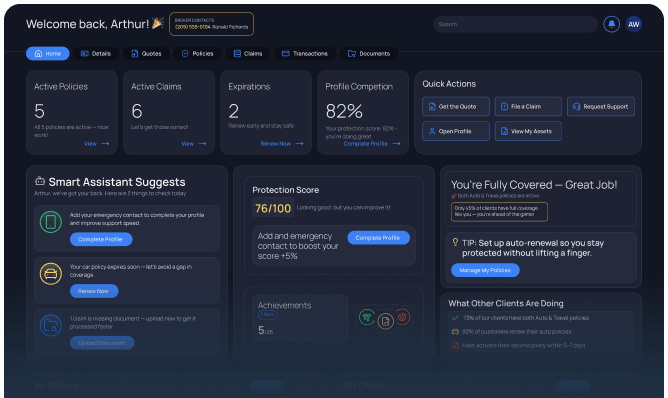Click the arrow next to View in Active Claims
This screenshot has height=398, width=668.
(202, 144)
